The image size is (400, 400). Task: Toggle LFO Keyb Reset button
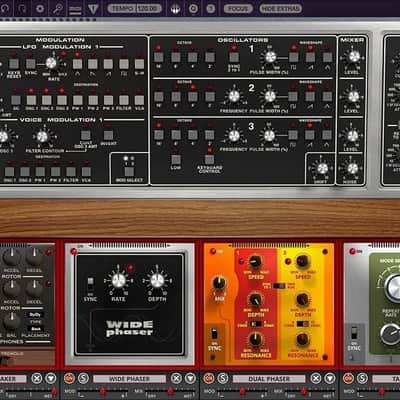coord(14,64)
